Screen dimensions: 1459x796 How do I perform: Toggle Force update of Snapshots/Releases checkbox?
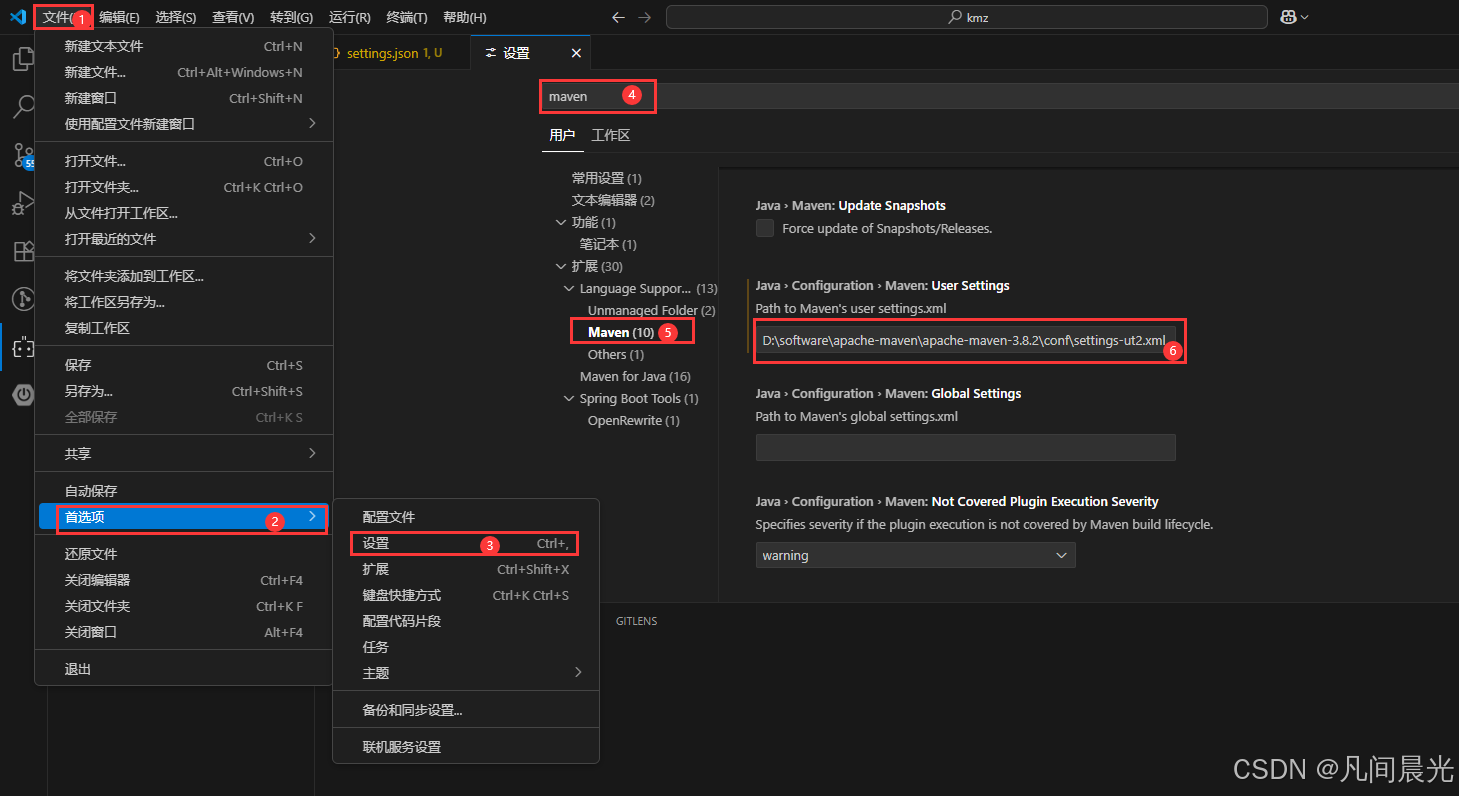(x=765, y=228)
